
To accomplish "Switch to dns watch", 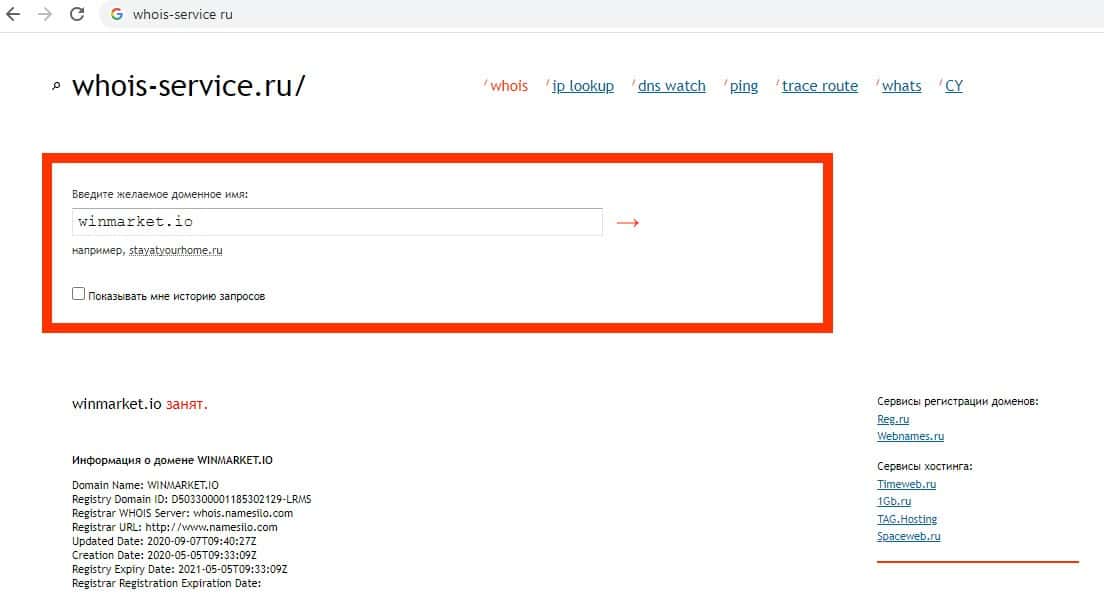I will click(x=672, y=86).
